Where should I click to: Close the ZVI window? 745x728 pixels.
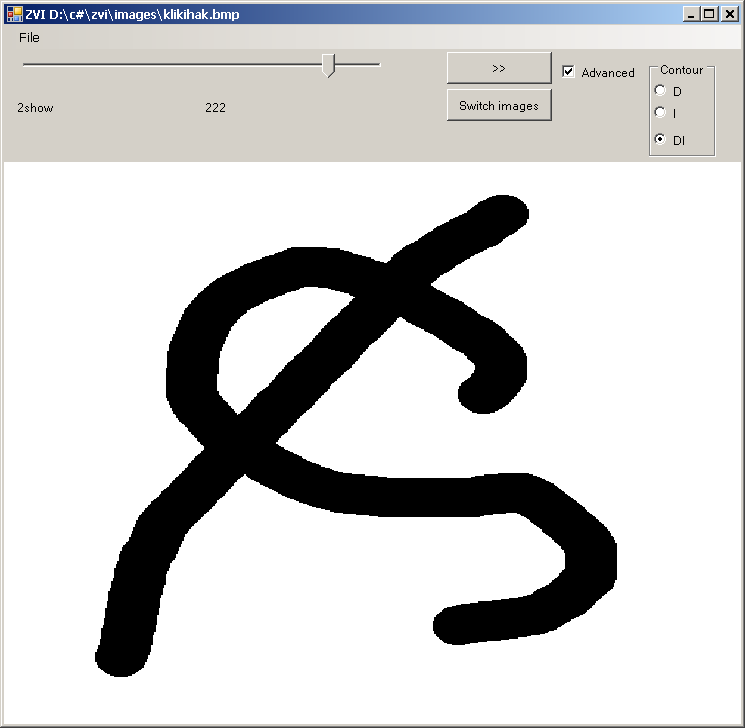point(729,14)
